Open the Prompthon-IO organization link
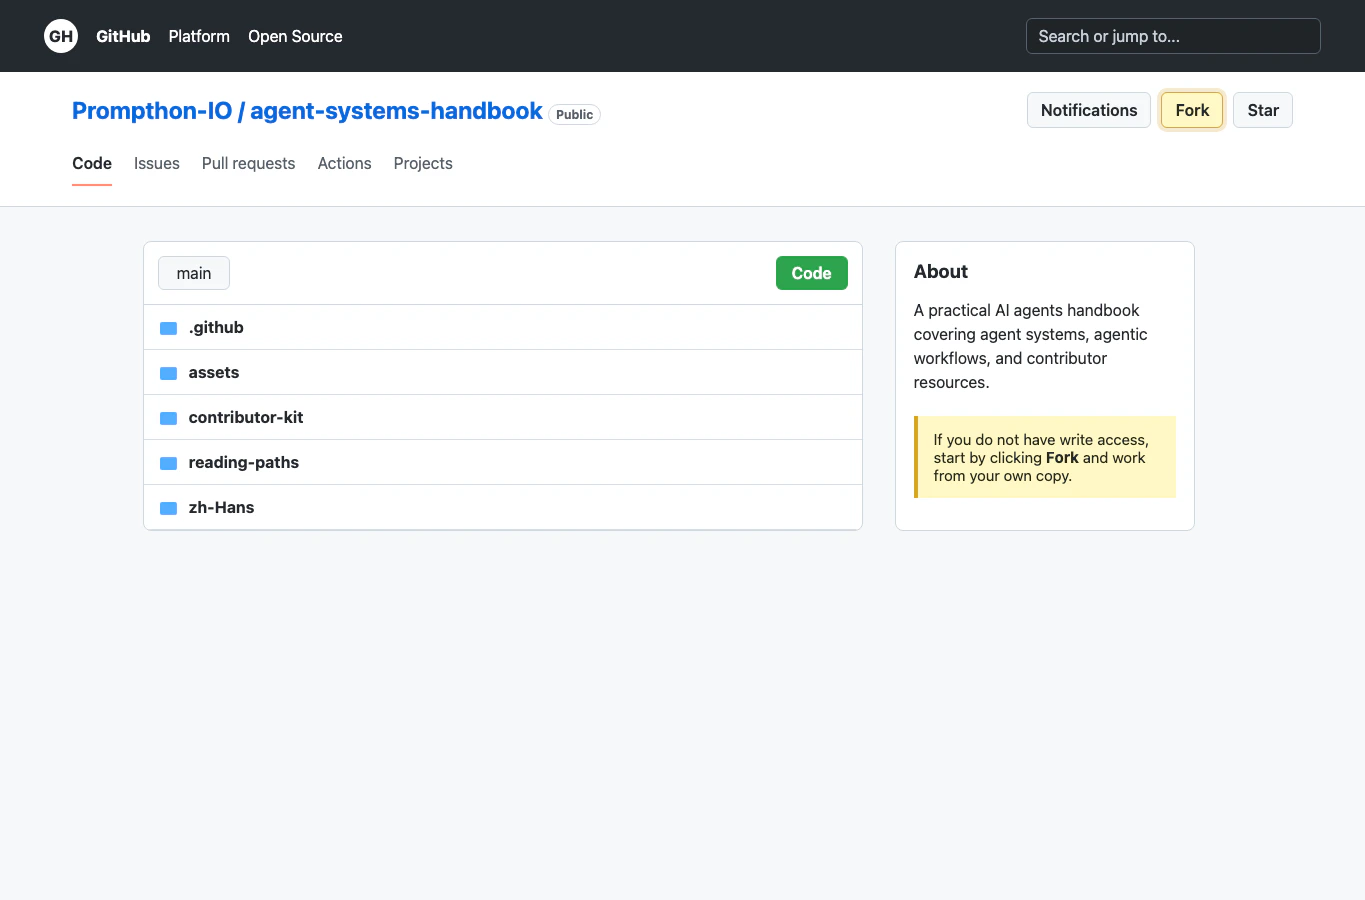 pyautogui.click(x=152, y=111)
